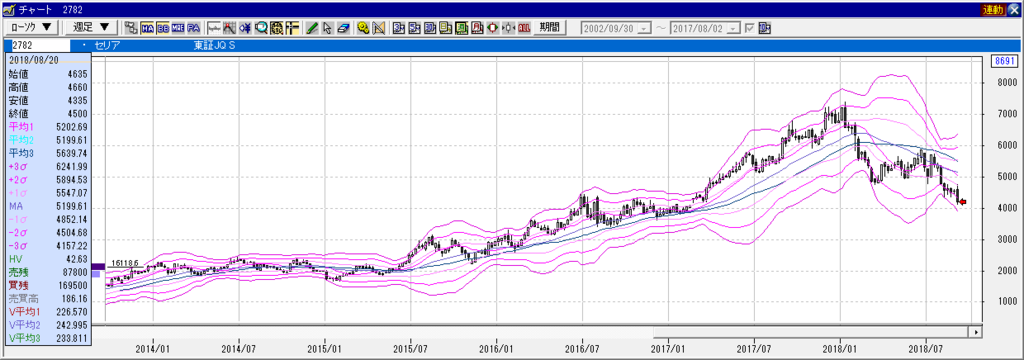Image resolution: width=1024 pixels, height=360 pixels.
Task: Click the red ALL period icon
Action: (x=524, y=28)
